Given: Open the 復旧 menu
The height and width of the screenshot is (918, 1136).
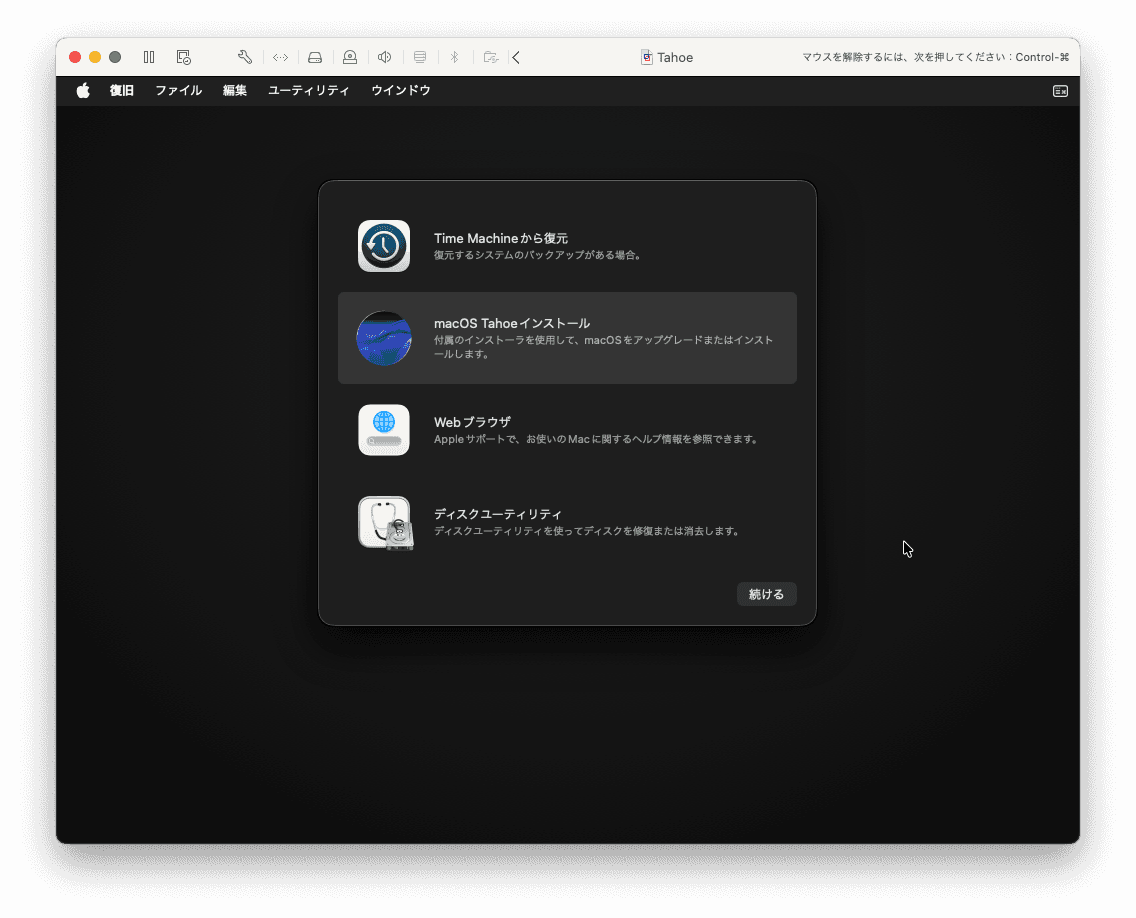Looking at the screenshot, I should pos(121,90).
